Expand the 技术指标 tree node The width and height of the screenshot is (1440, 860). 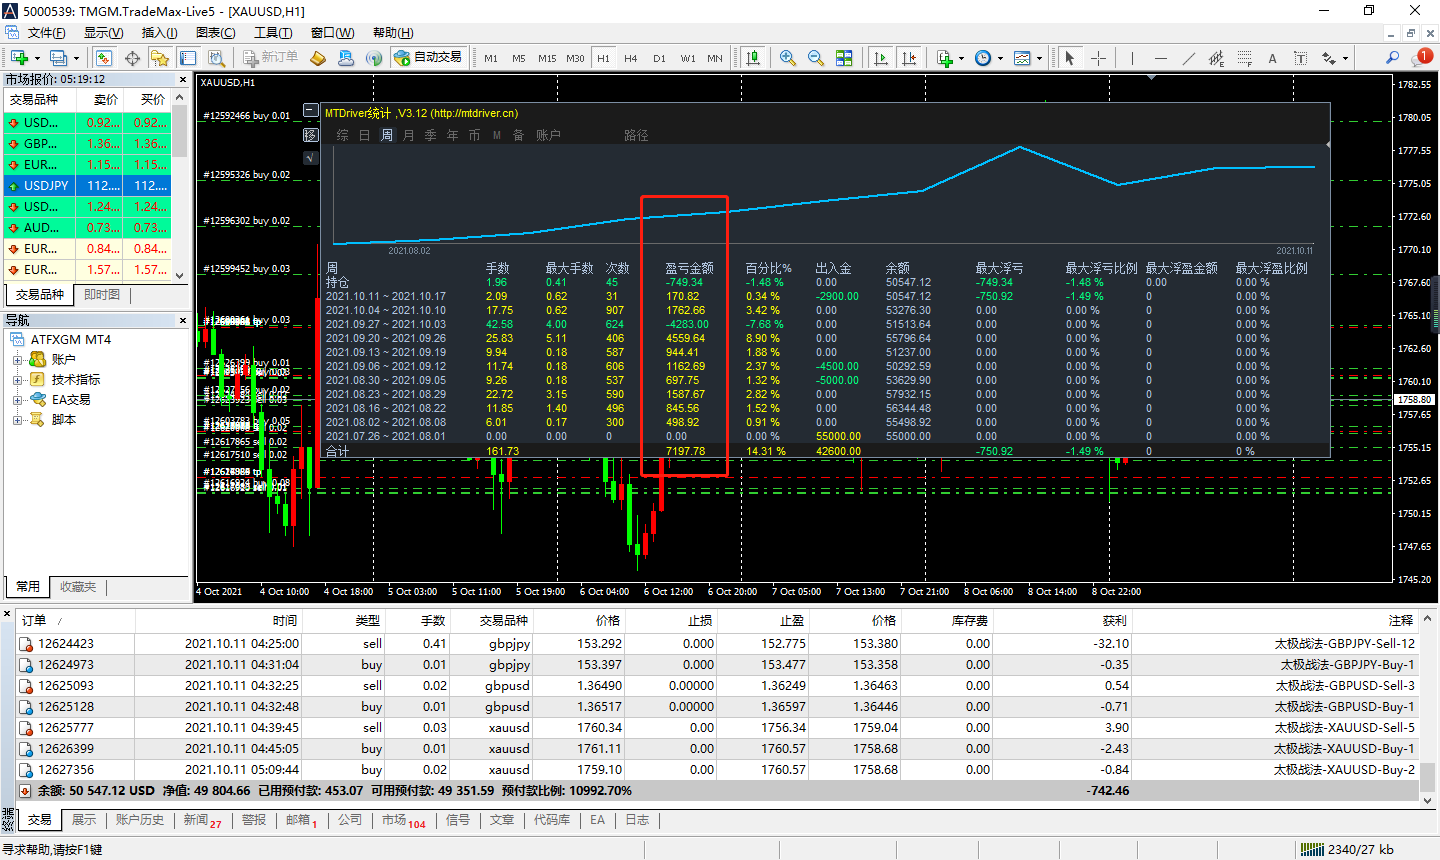coord(17,380)
